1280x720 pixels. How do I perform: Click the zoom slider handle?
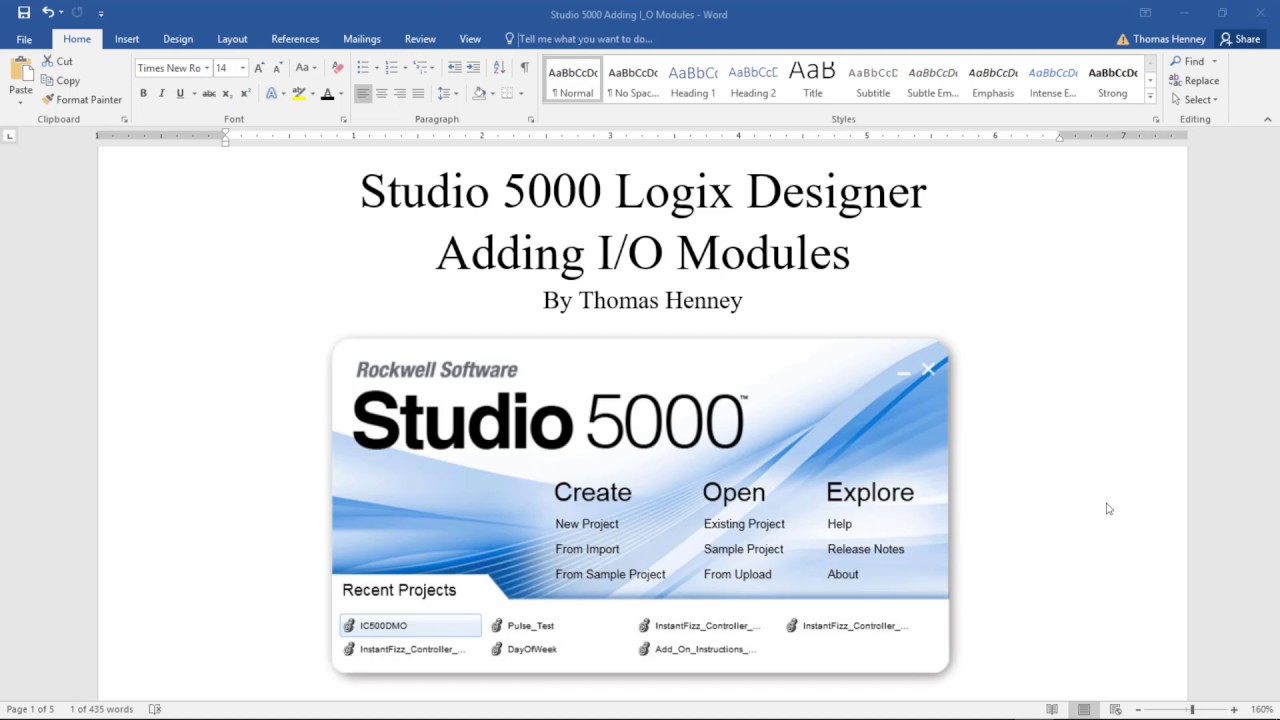click(x=1192, y=709)
